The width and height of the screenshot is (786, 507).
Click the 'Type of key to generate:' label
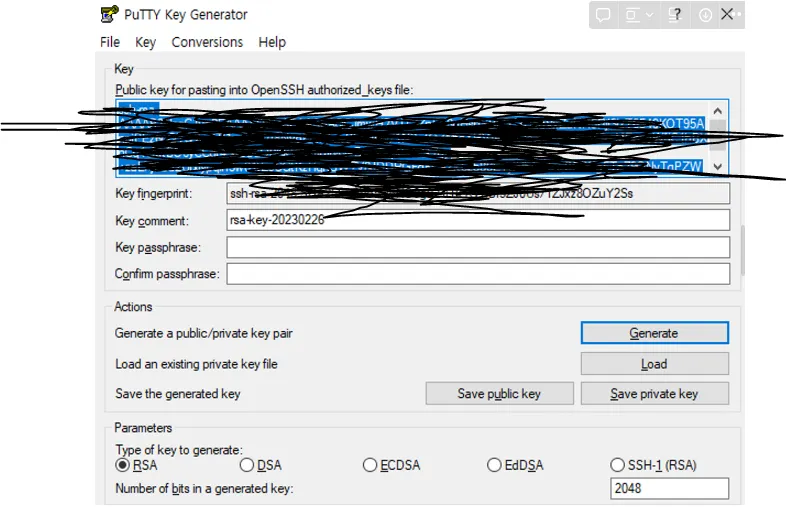pos(179,450)
